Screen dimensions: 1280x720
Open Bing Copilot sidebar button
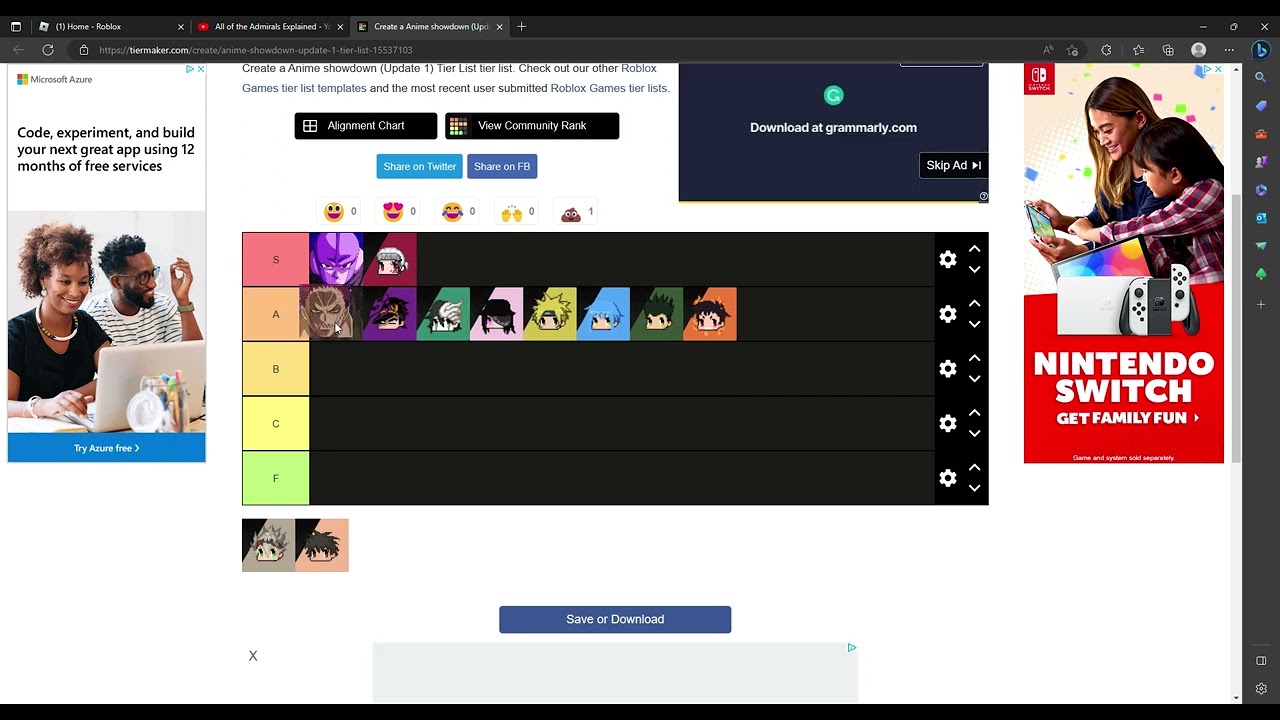pos(1261,50)
